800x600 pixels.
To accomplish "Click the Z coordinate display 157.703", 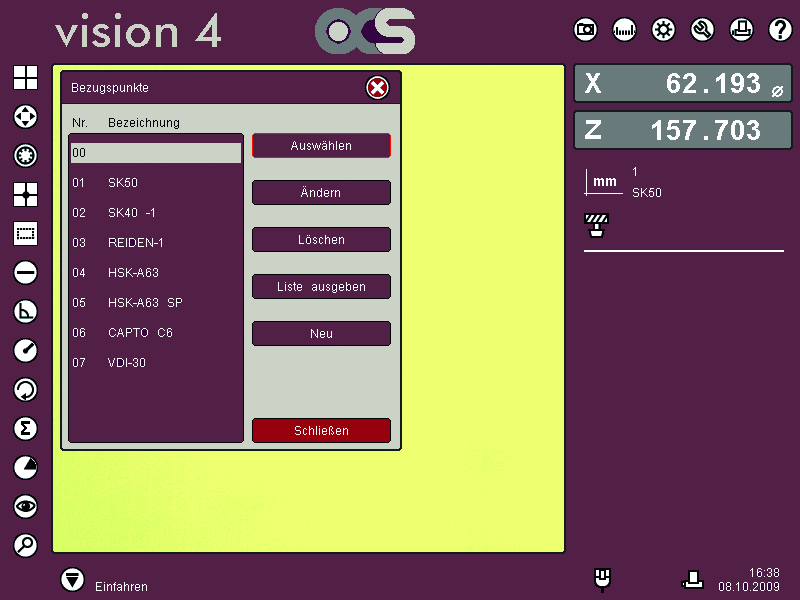I will (683, 130).
